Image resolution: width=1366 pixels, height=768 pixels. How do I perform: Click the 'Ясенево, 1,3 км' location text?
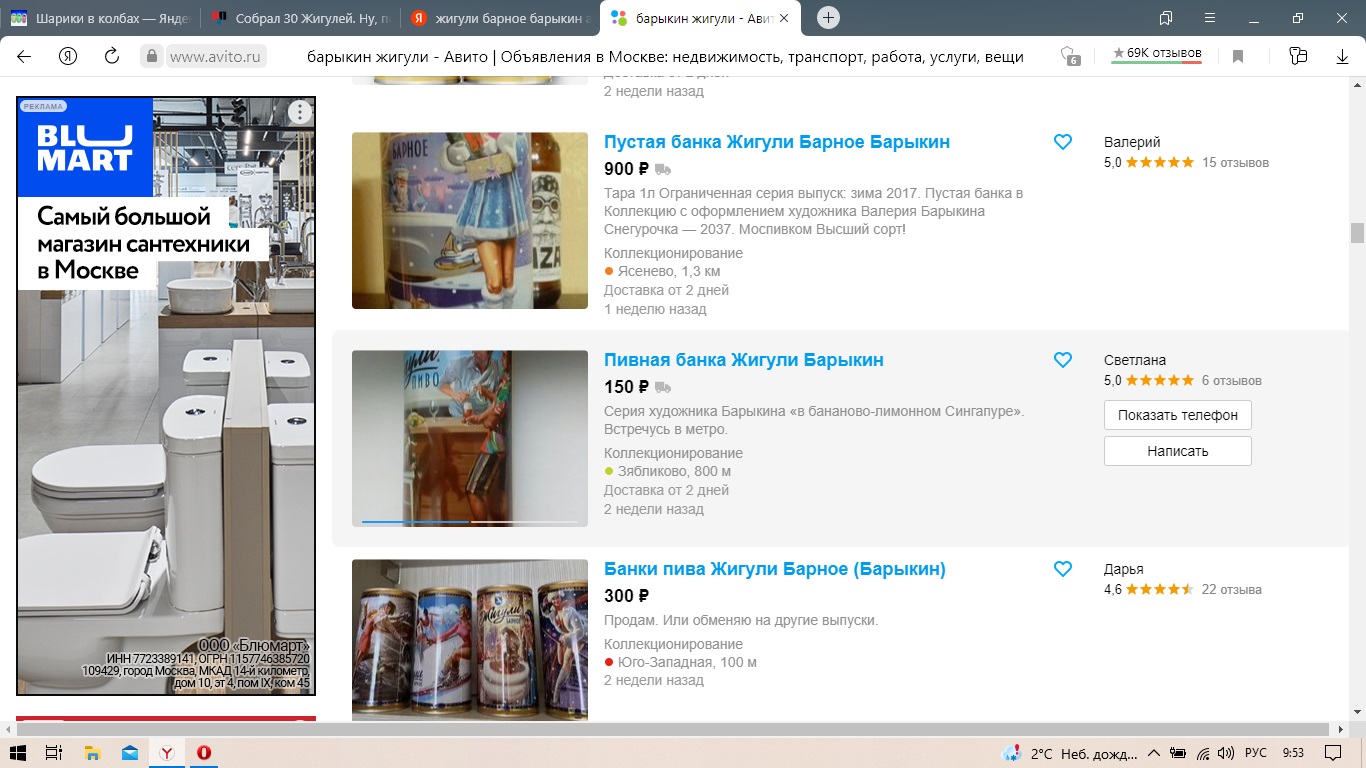669,271
